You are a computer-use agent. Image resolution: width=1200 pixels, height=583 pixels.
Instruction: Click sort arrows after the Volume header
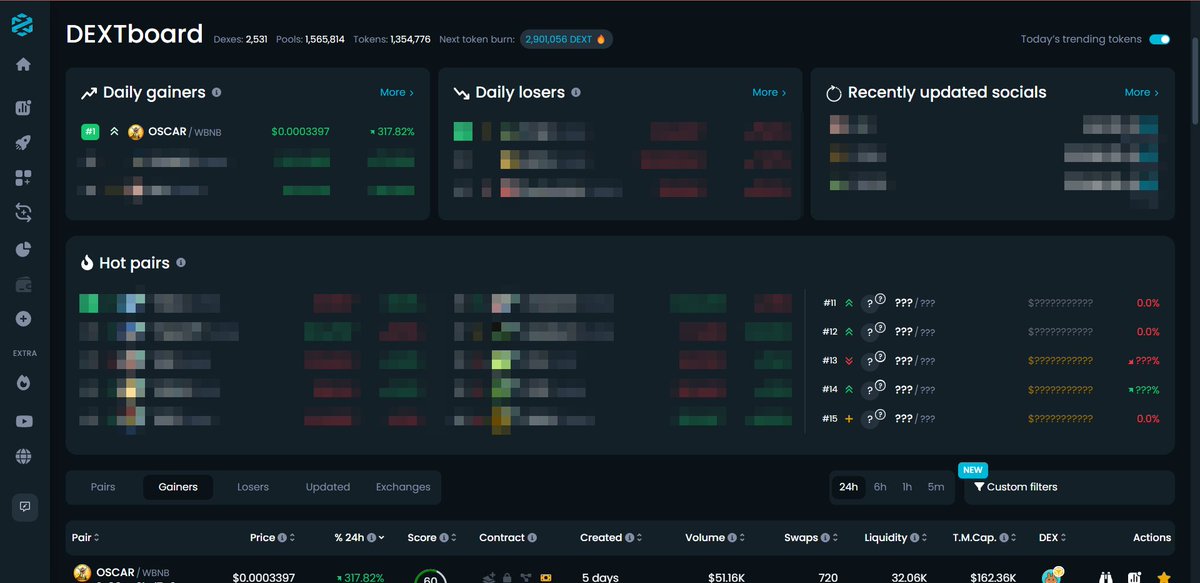(744, 538)
